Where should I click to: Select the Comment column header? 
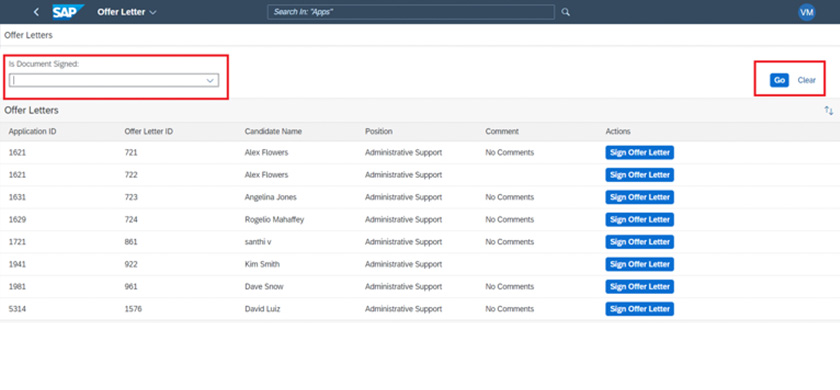click(x=502, y=131)
